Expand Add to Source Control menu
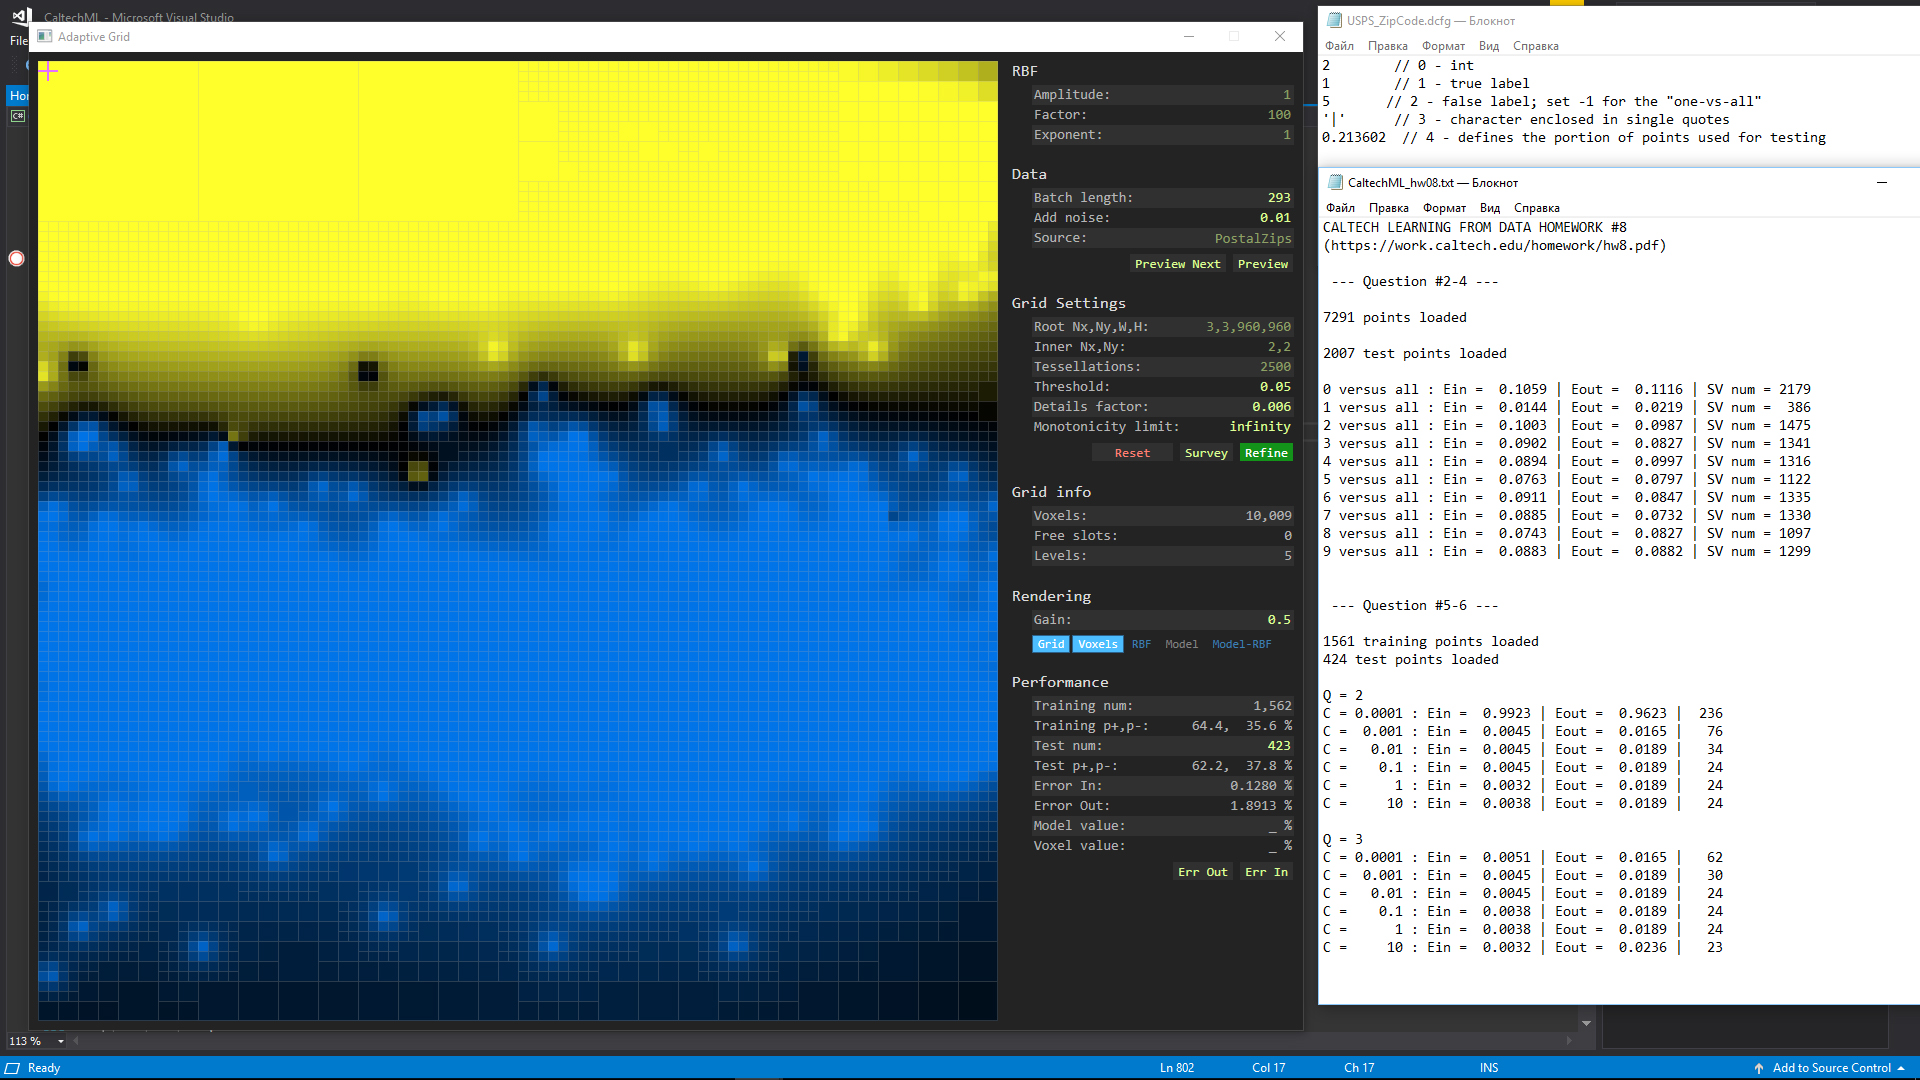 click(x=1831, y=1068)
